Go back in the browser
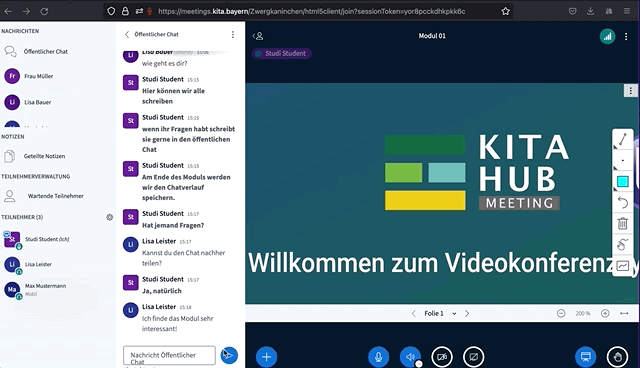 tap(8, 11)
